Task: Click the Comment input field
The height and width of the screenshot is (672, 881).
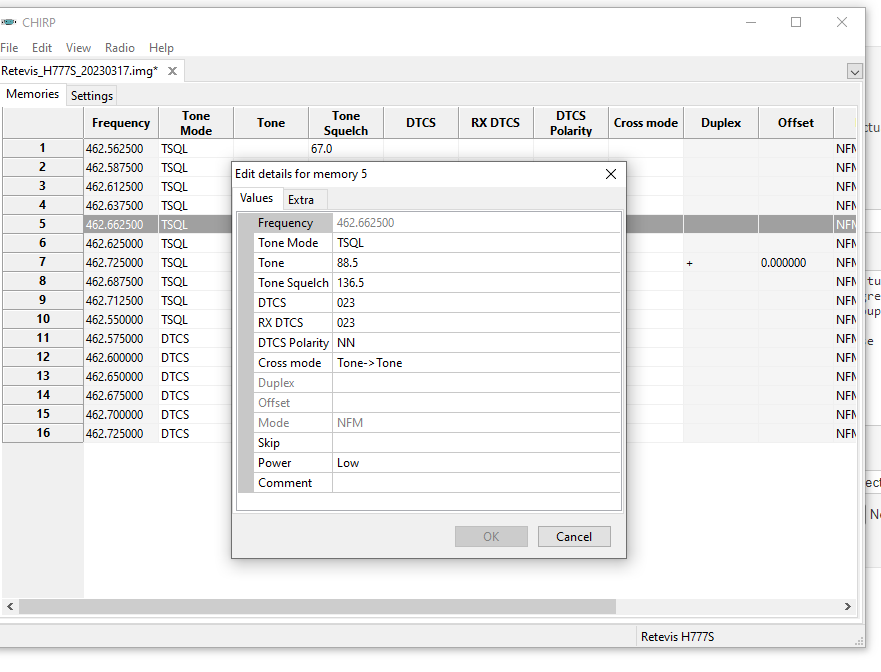Action: coord(476,483)
